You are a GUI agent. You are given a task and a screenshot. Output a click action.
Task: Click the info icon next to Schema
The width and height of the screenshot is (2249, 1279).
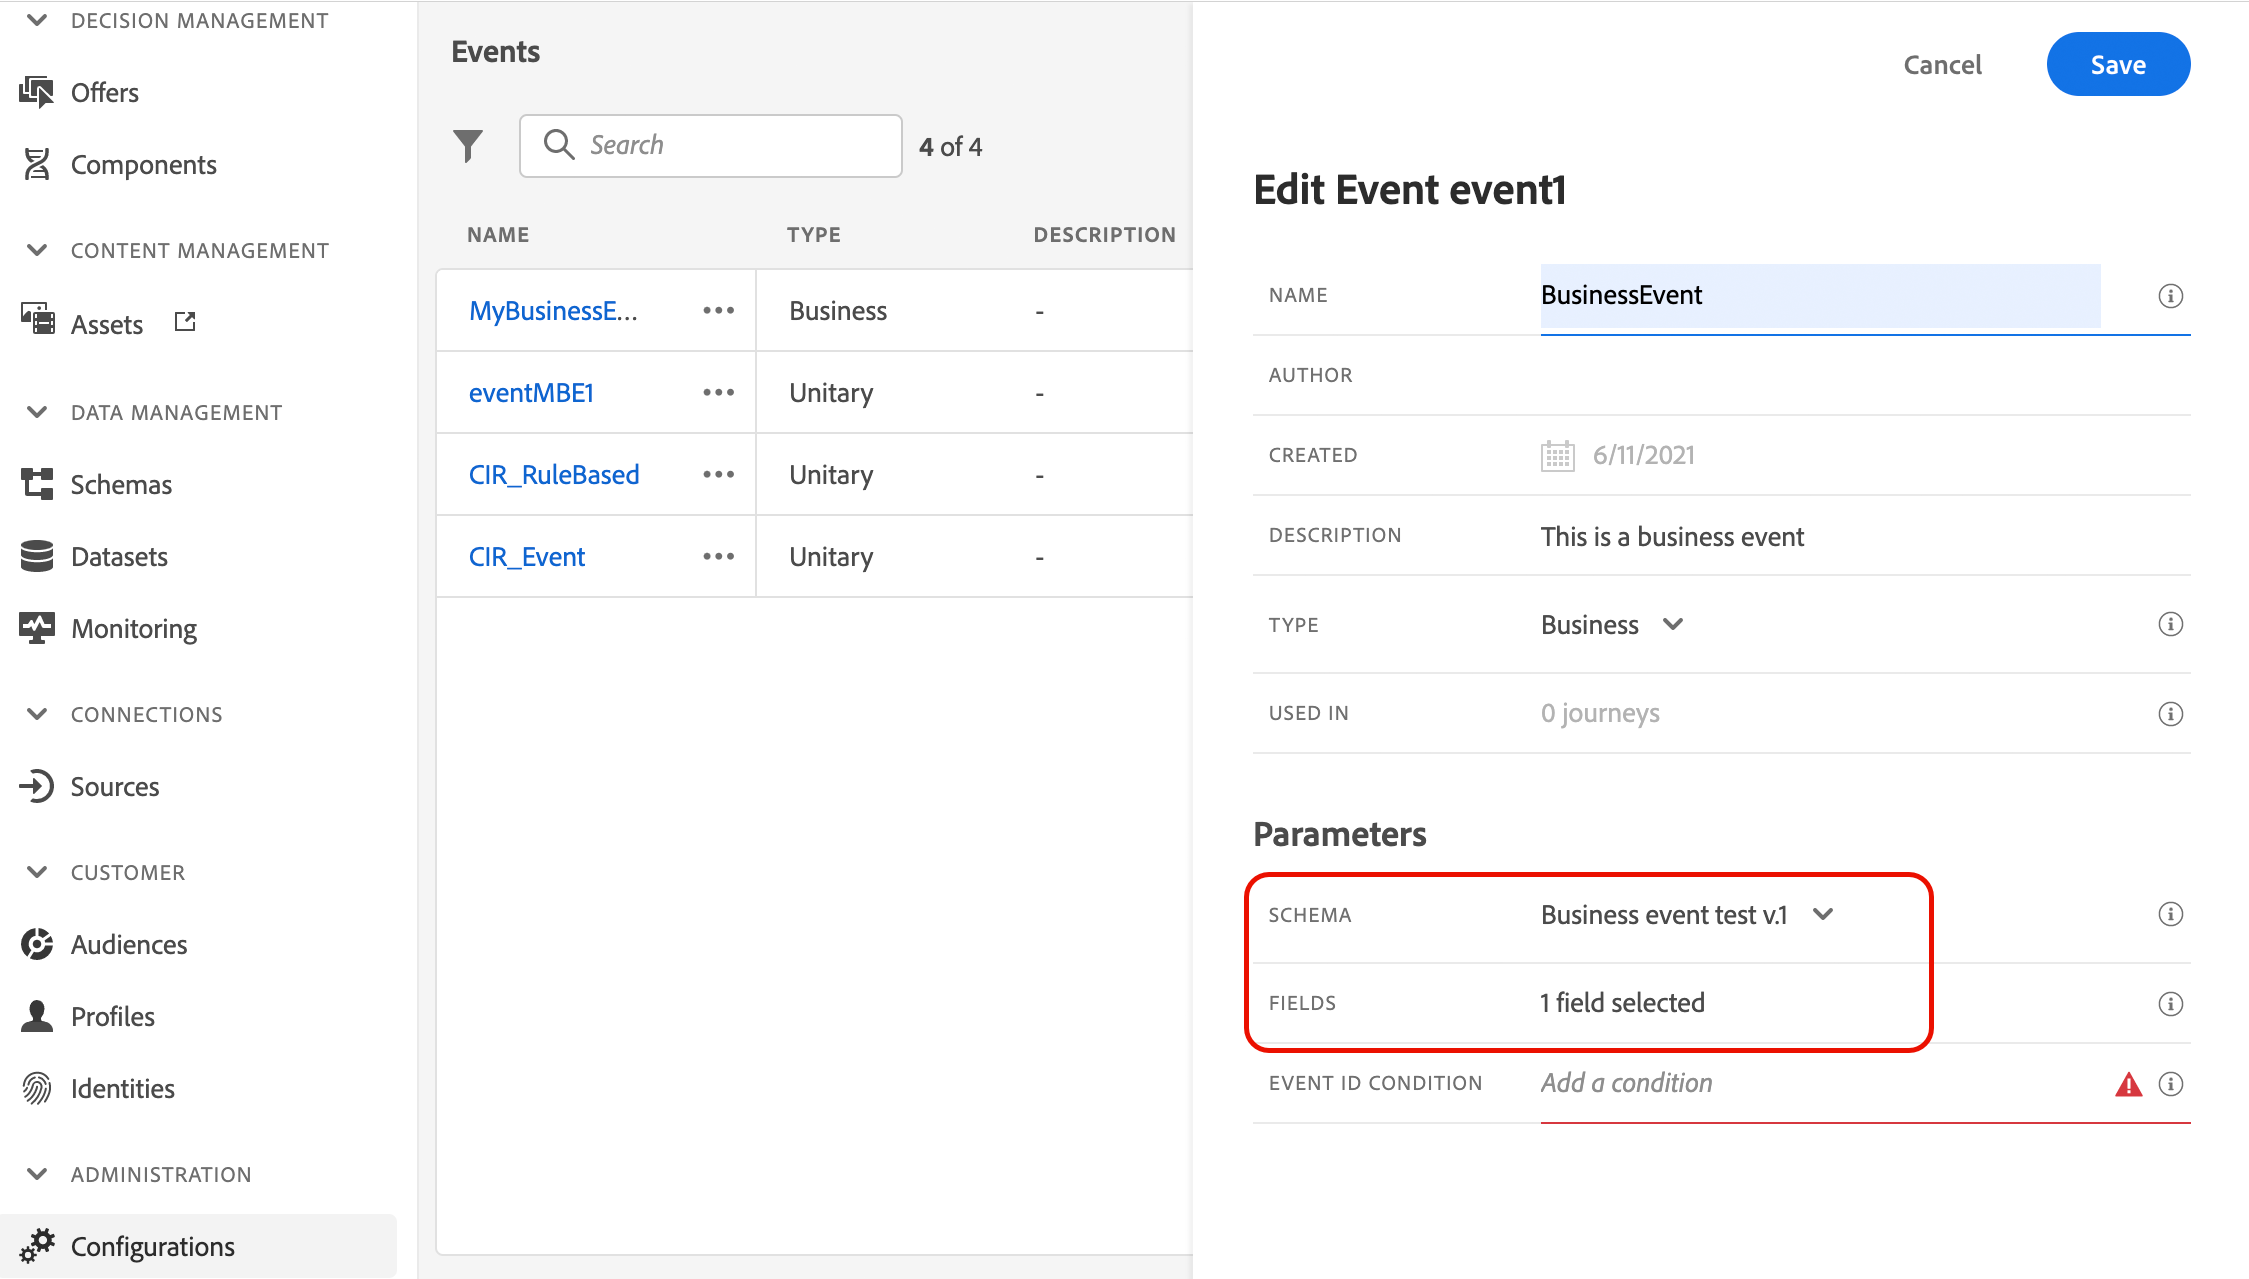(2170, 914)
